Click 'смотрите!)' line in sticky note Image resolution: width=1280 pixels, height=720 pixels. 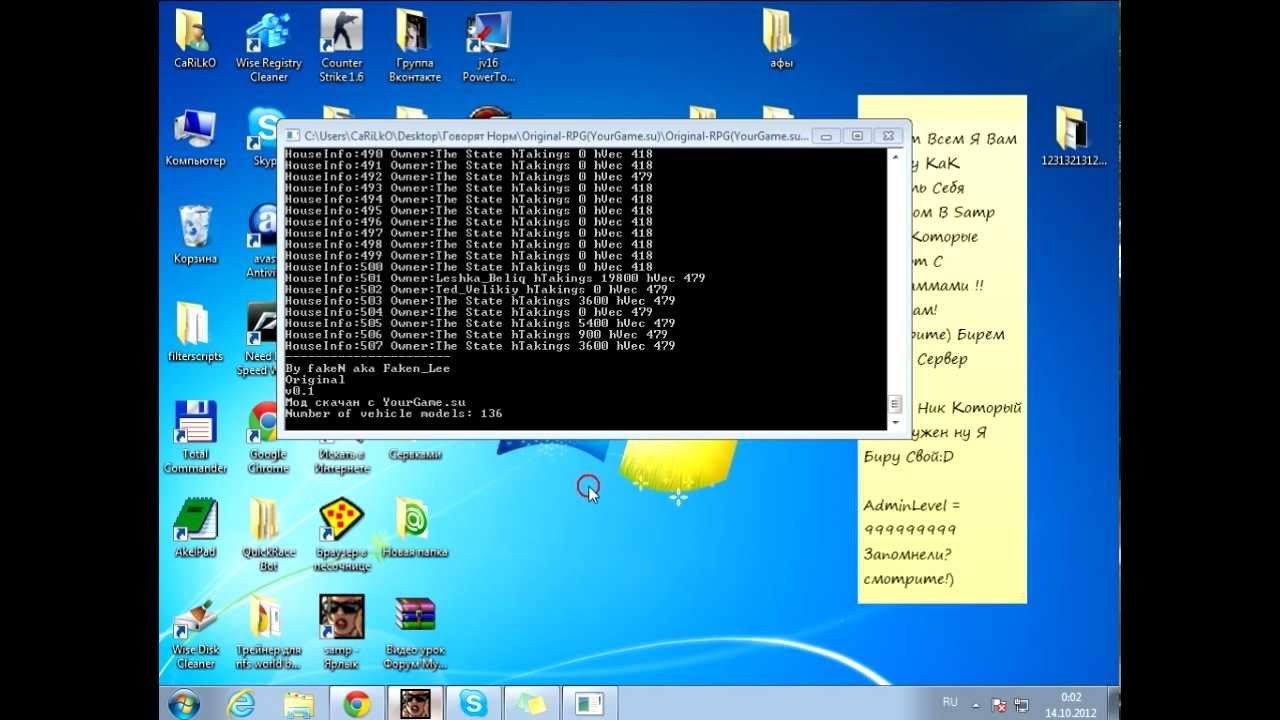click(x=908, y=579)
